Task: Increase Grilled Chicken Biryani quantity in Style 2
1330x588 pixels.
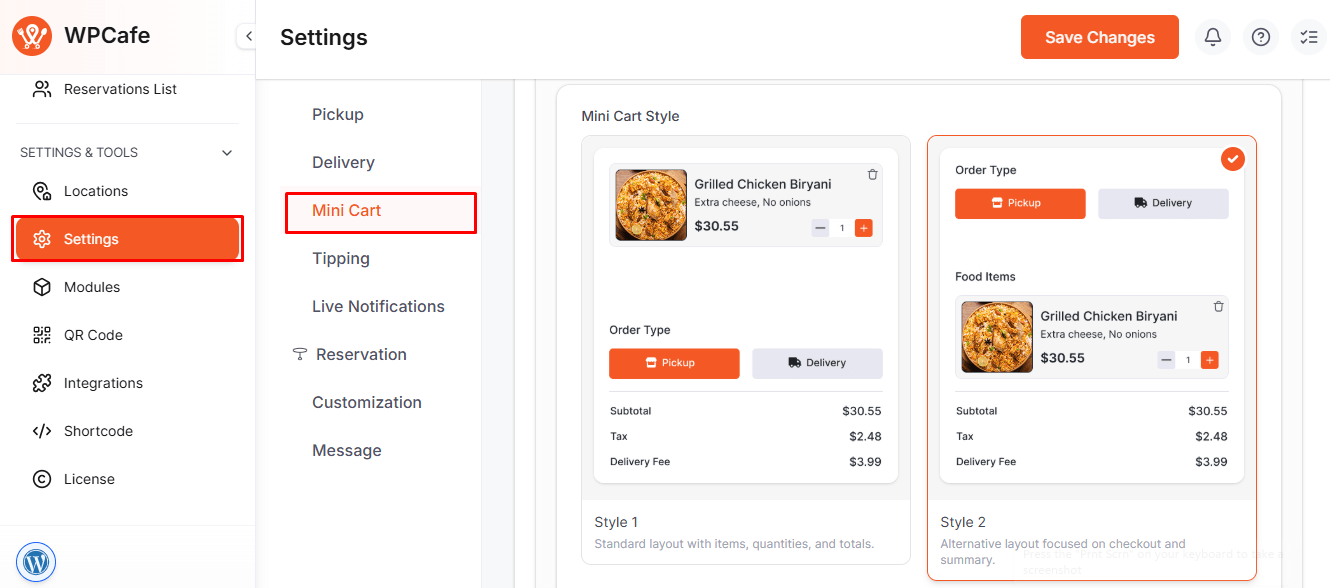Action: coord(1210,358)
